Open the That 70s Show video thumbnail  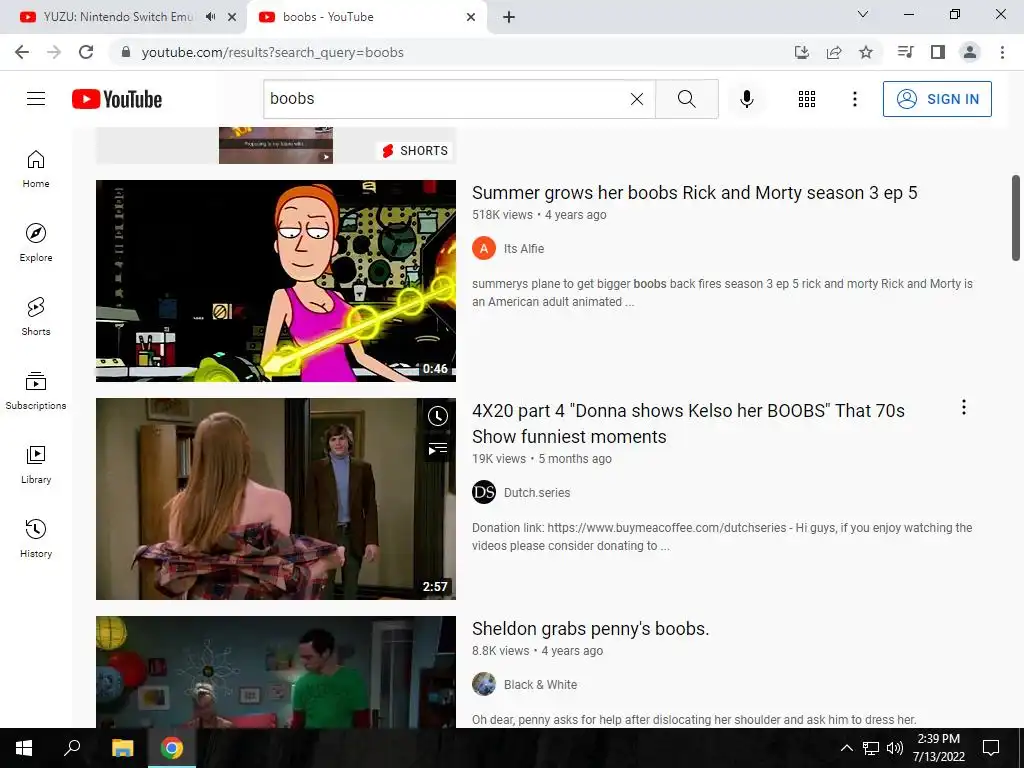click(x=276, y=499)
